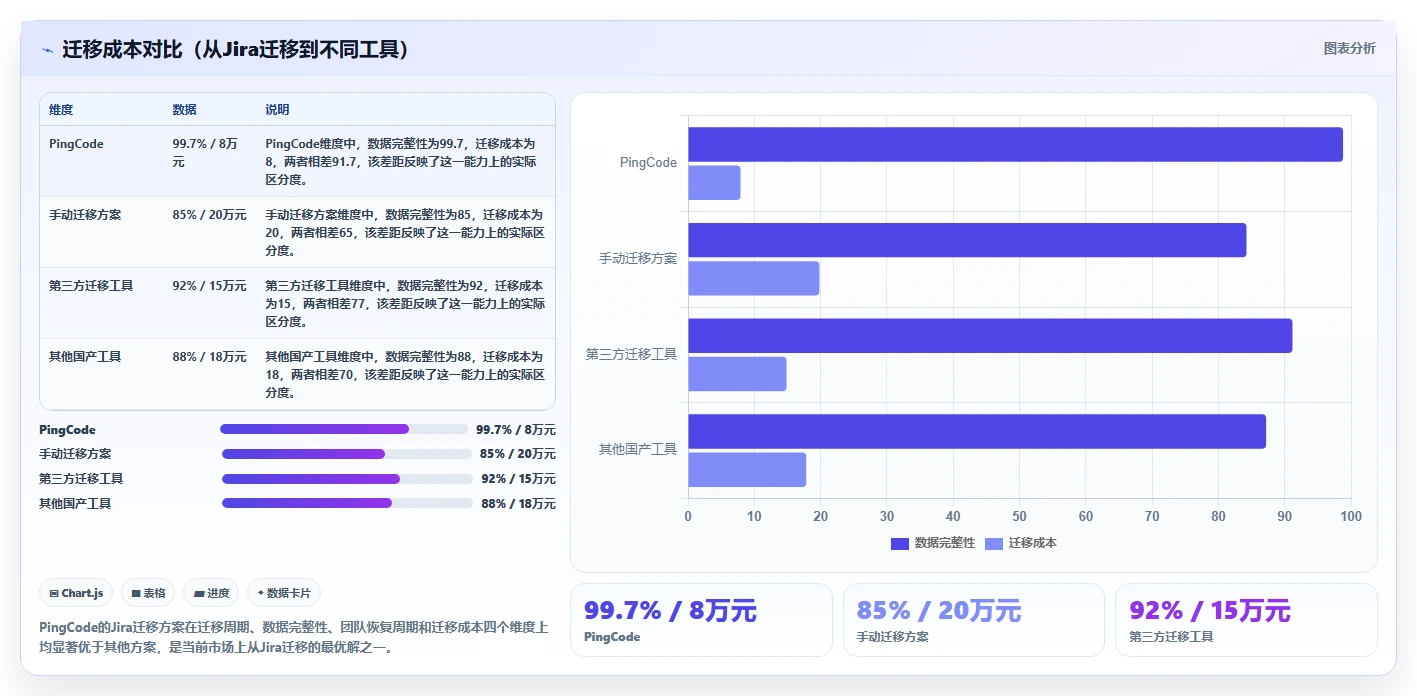Click the PingCode label above progress bars
This screenshot has height=696, width=1417.
coord(67,430)
